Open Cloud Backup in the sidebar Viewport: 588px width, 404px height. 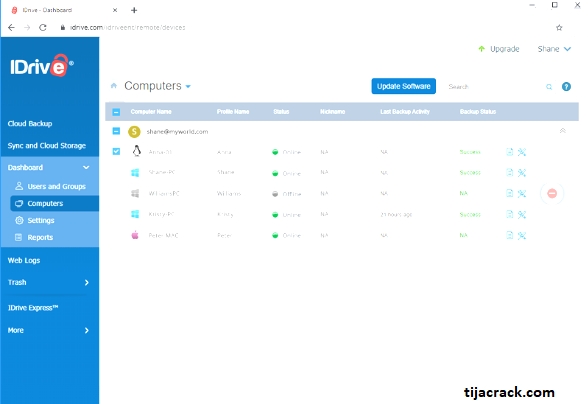click(x=30, y=123)
